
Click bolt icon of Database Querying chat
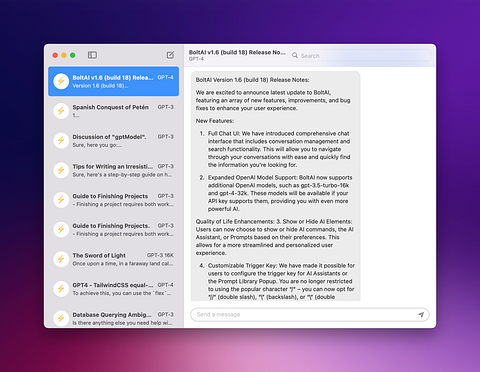click(61, 318)
